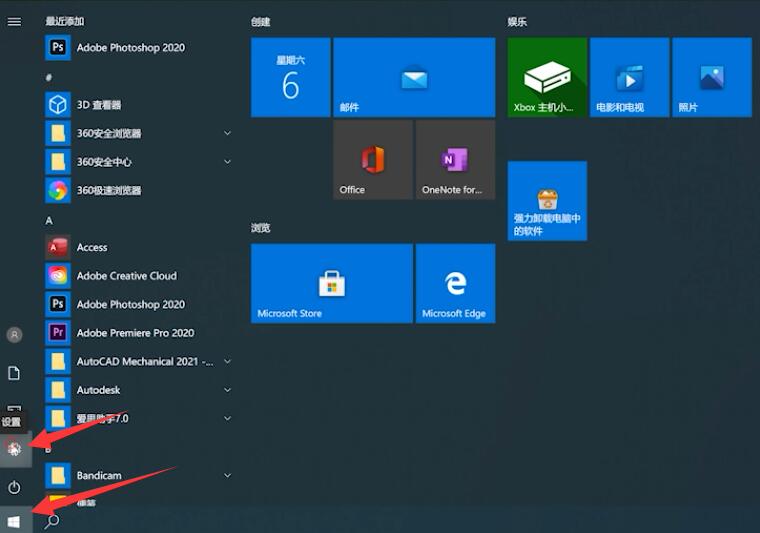Expand 爱思助手7.0 folder chevron
Viewport: 760px width, 533px height.
(227, 419)
